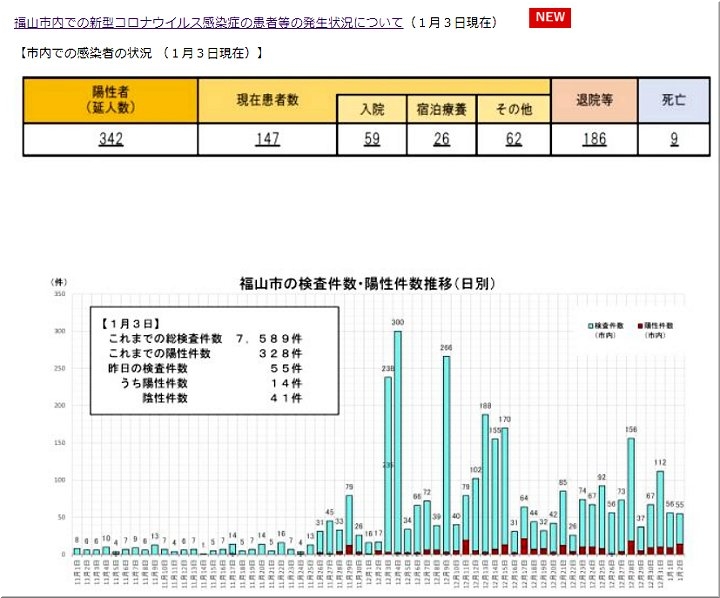Image resolution: width=720 pixels, height=598 pixels.
Task: Click the tallest chart bar labeled 300
Action: (397, 440)
